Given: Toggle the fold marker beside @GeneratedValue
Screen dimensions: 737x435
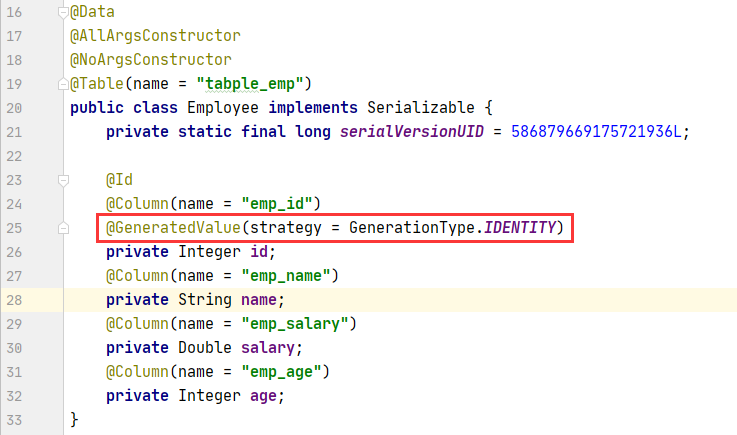Looking at the screenshot, I should (64, 230).
